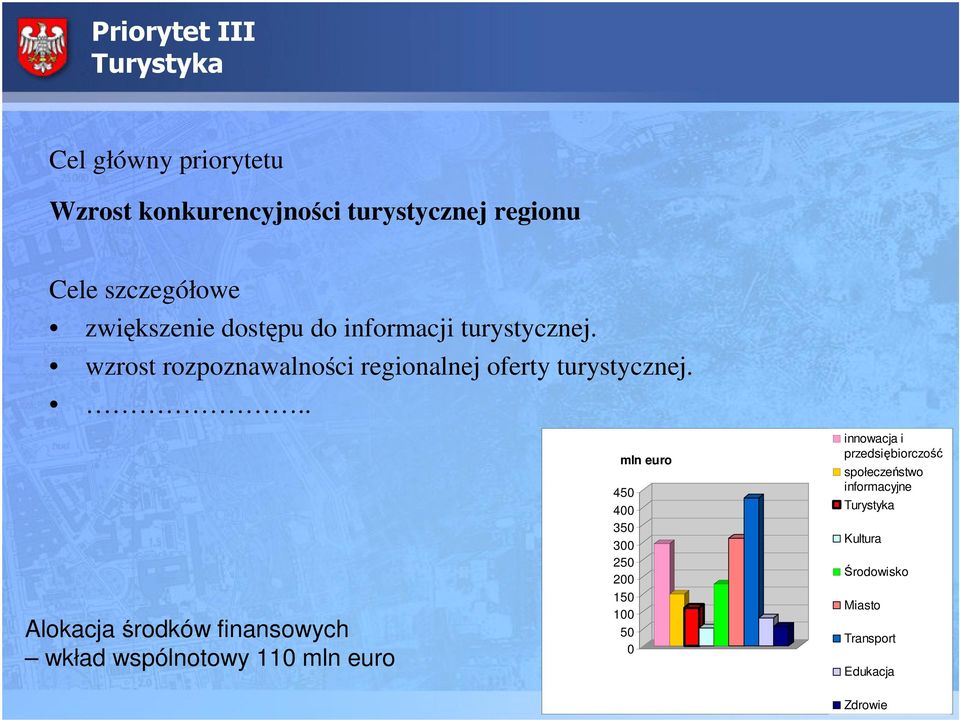Screen dimensions: 960x720
Task: Click legend label 'Transport'
Action: pyautogui.click(x=870, y=639)
